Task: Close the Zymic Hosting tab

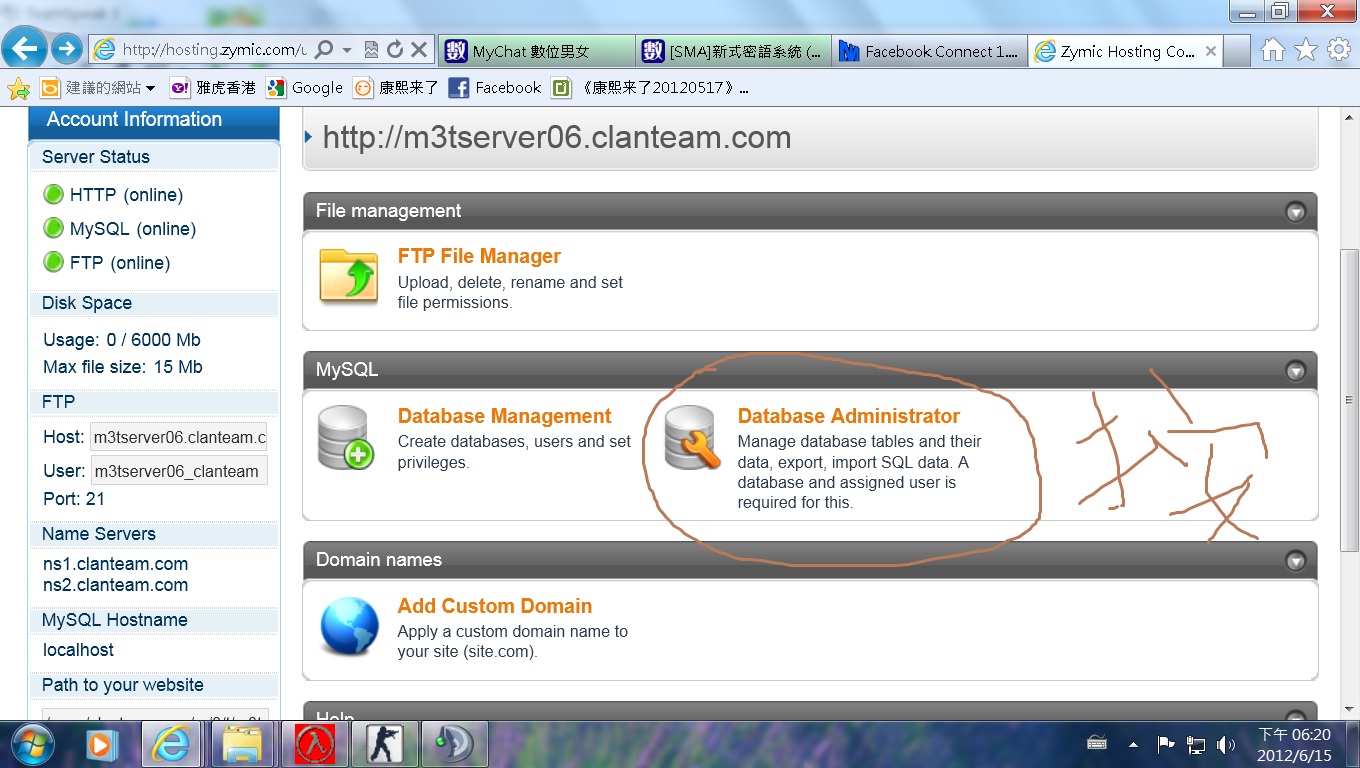Action: [x=1211, y=51]
